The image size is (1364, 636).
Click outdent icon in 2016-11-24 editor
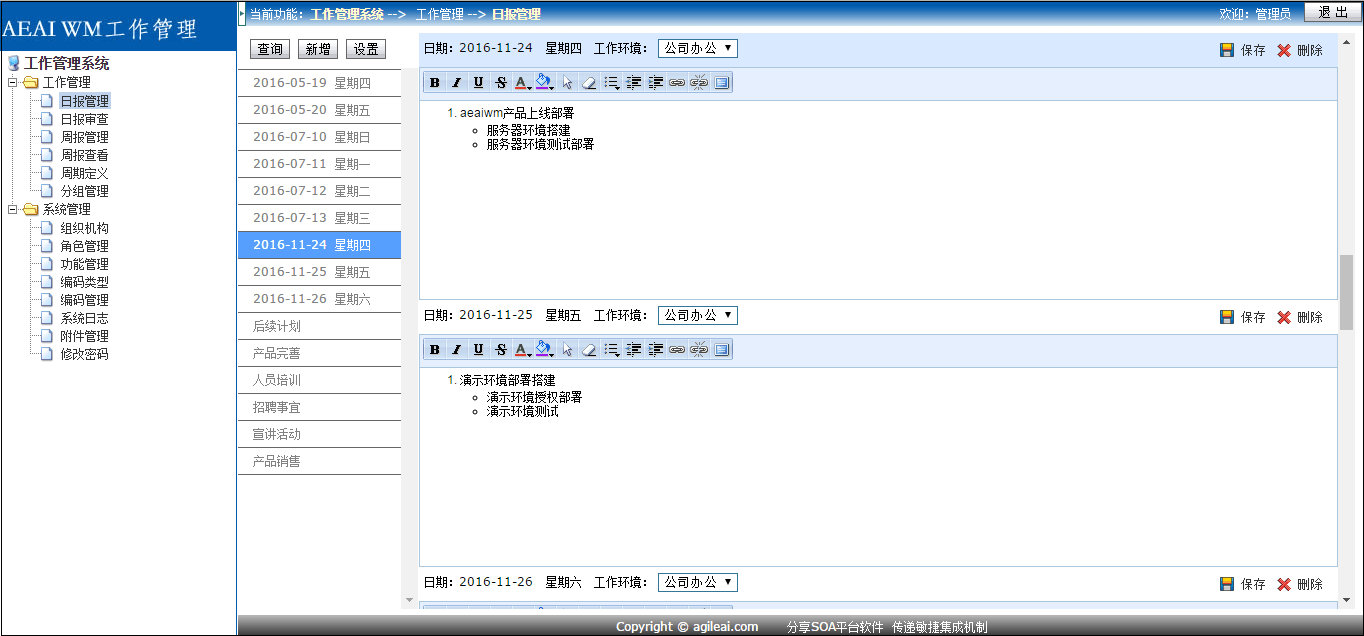point(633,83)
